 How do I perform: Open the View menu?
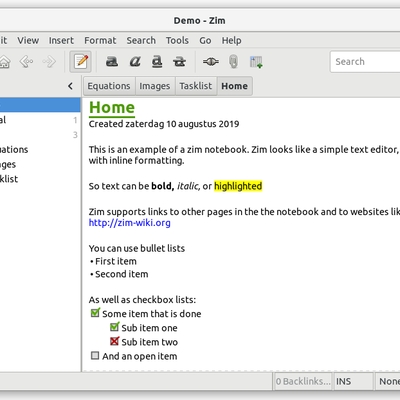click(28, 40)
